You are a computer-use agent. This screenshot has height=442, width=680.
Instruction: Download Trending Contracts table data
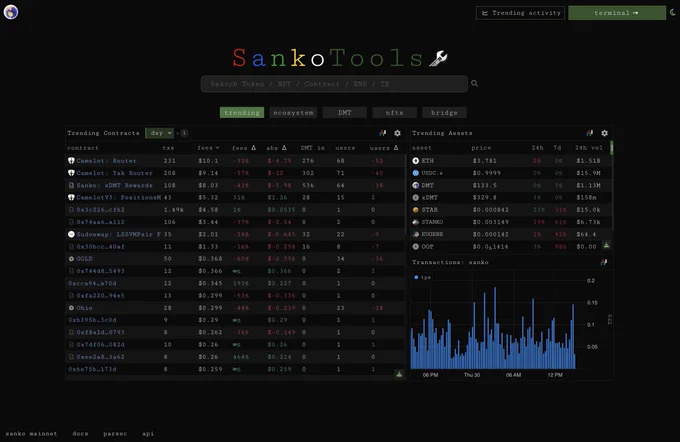click(399, 373)
